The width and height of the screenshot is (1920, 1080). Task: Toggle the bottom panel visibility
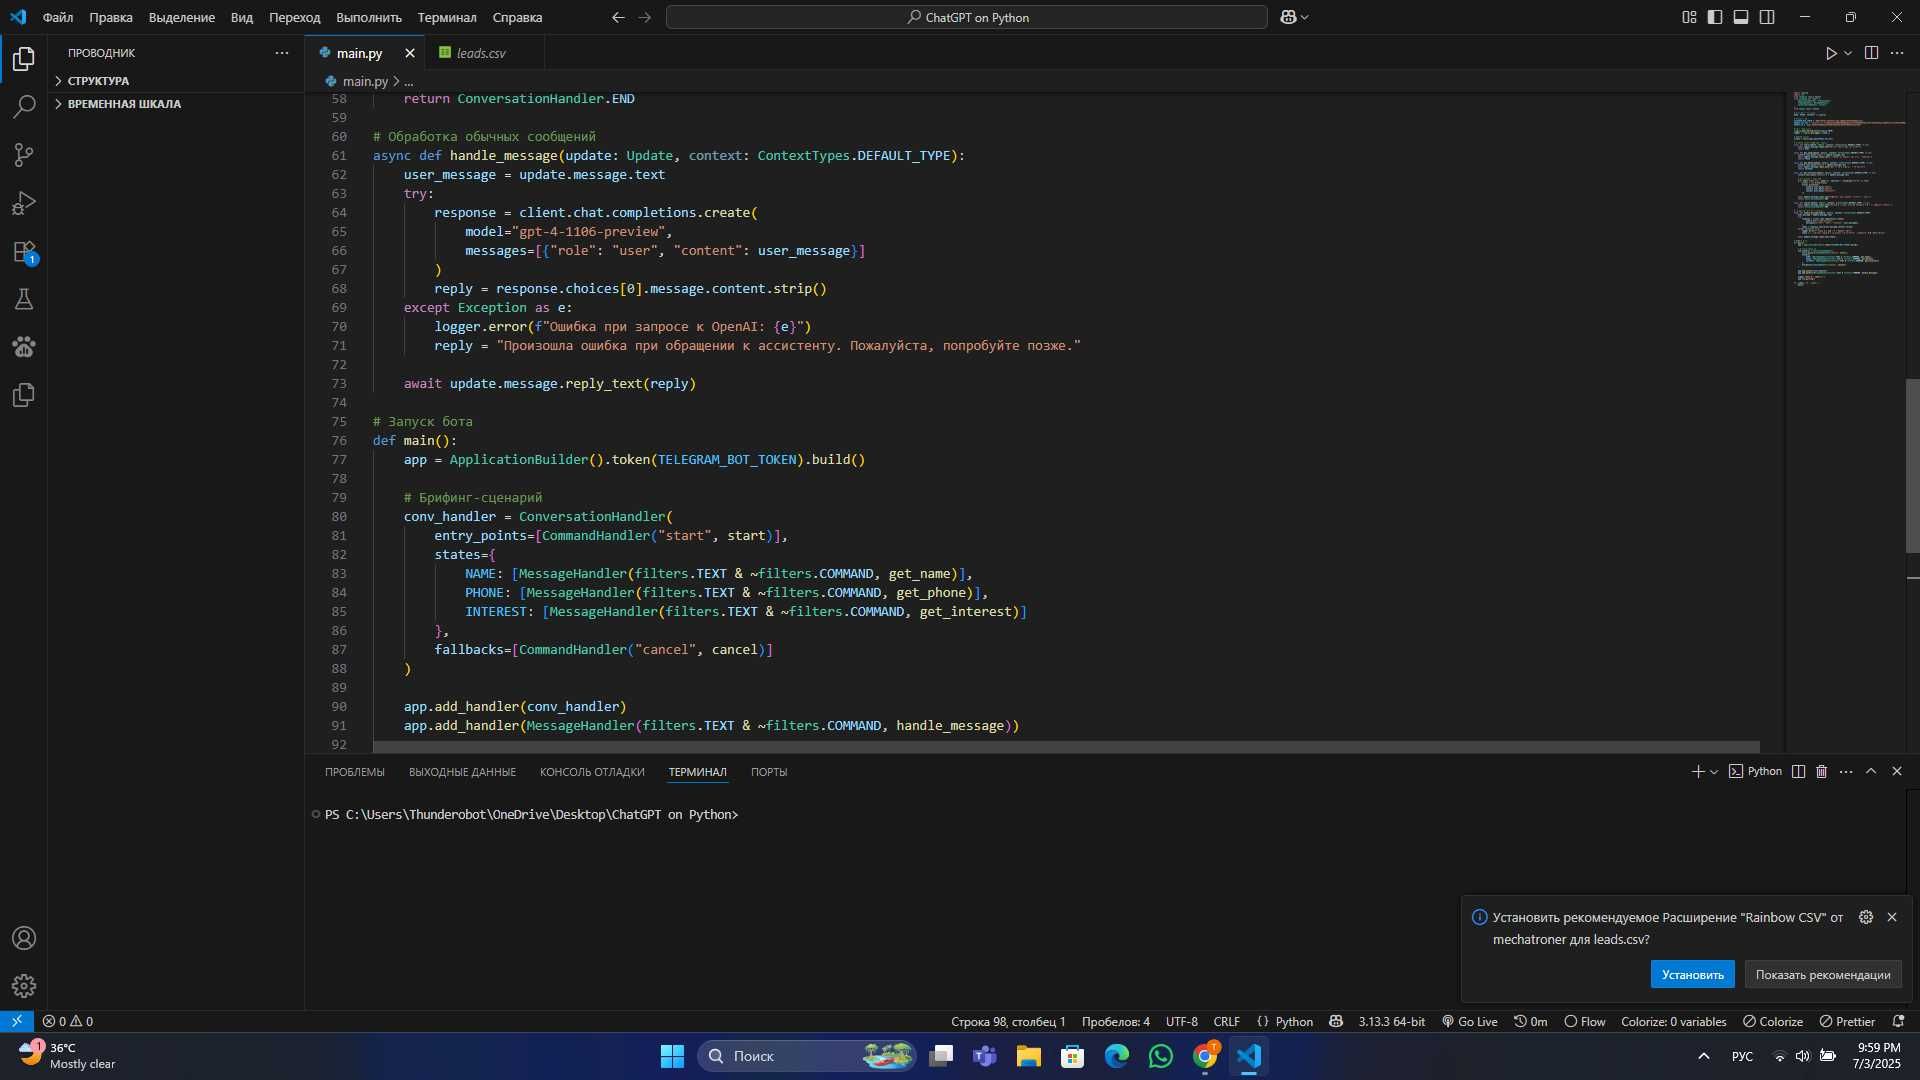pyautogui.click(x=1741, y=17)
